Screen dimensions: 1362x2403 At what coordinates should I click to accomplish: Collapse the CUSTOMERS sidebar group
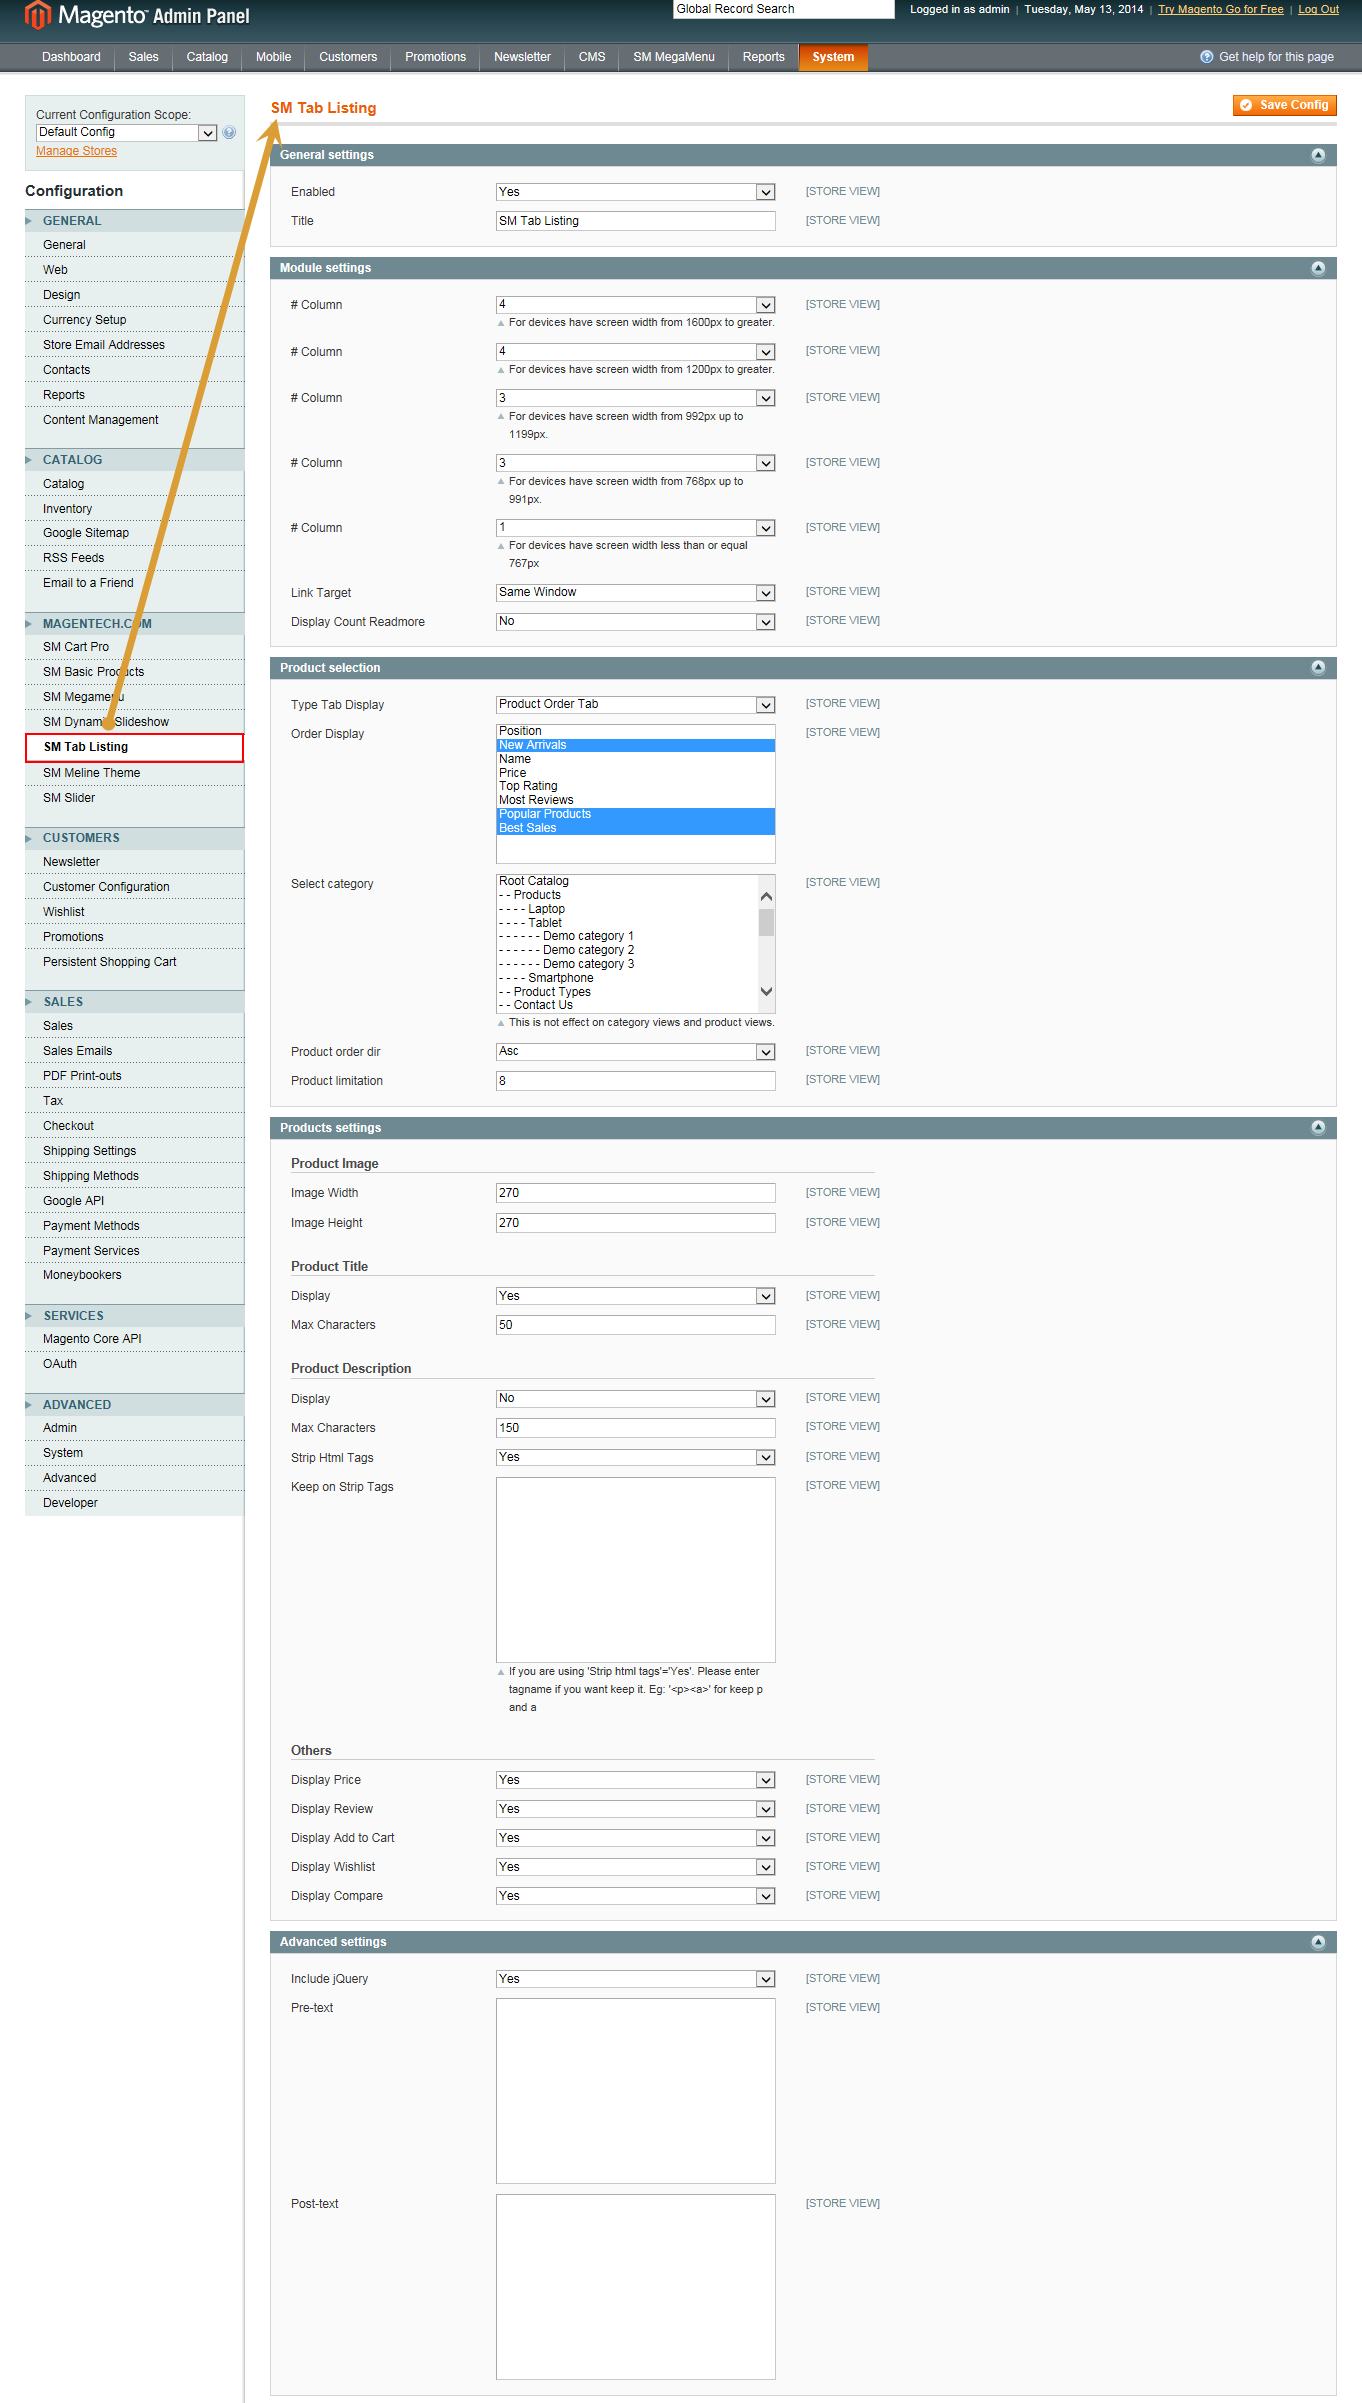pyautogui.click(x=134, y=838)
